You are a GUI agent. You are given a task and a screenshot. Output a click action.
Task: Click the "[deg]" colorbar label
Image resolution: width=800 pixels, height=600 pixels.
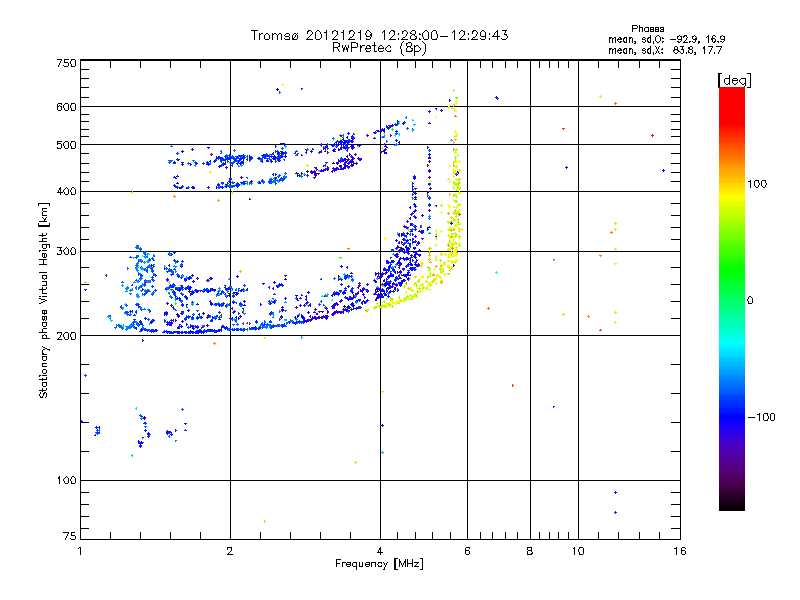pos(734,80)
